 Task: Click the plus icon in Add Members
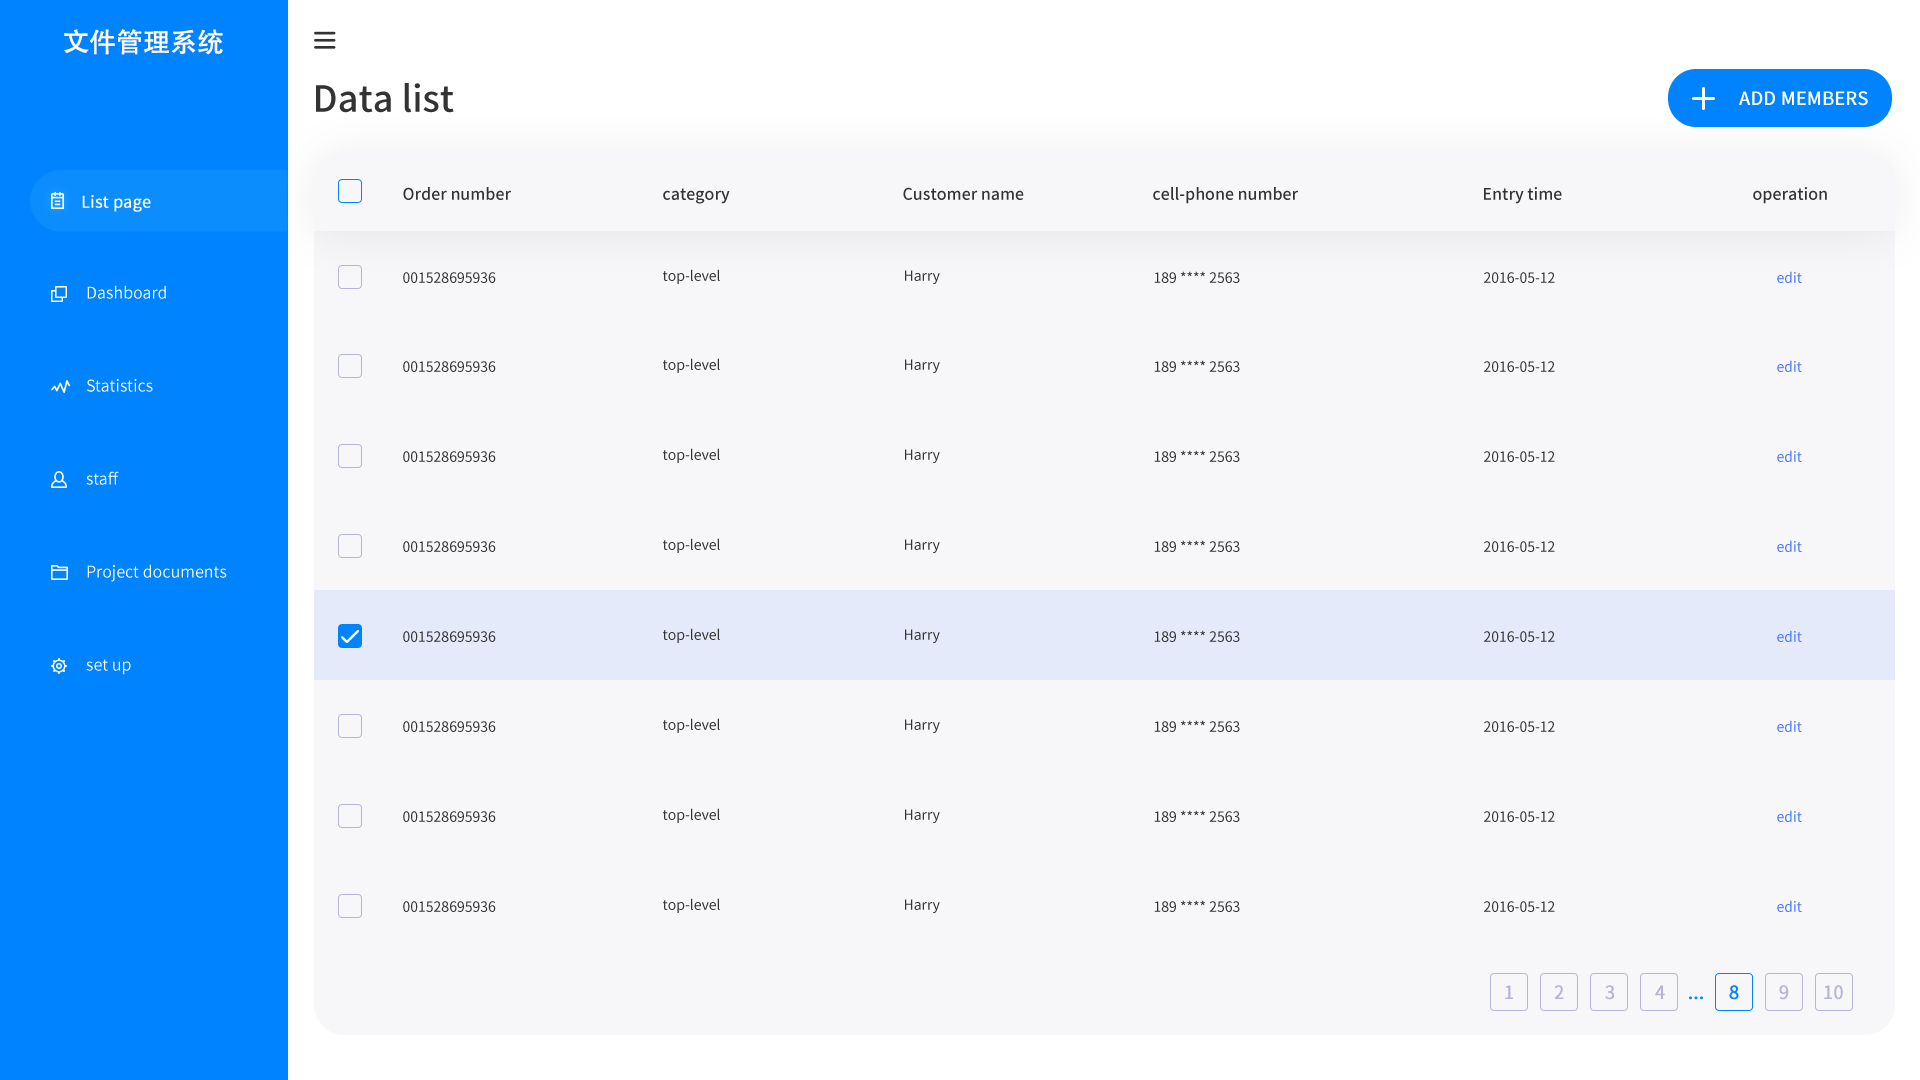[x=1703, y=98]
